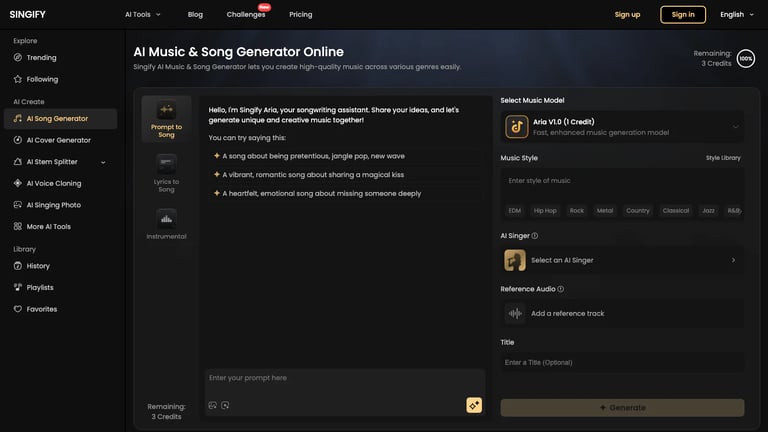Screen dimensions: 768x432
Task: Open AI Cover Generator icon in the sidebar
Action: (18, 140)
